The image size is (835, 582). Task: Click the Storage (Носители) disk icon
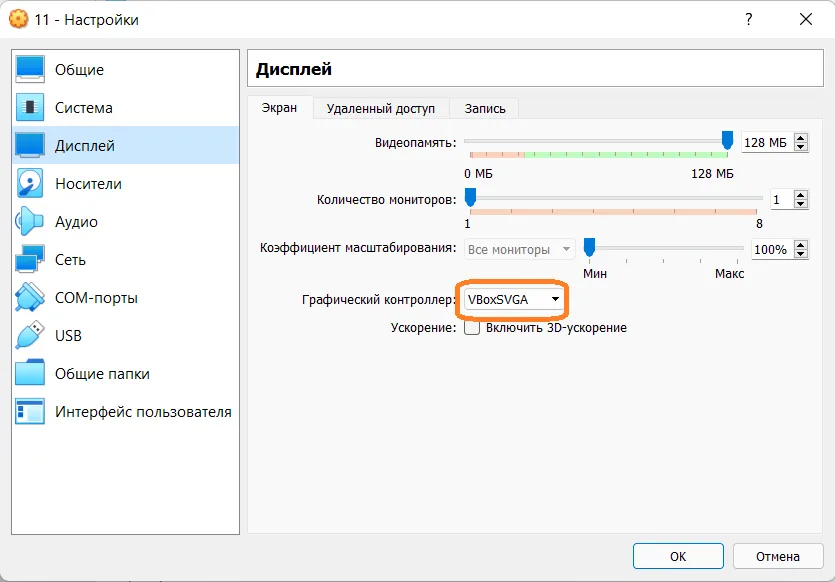pyautogui.click(x=30, y=183)
